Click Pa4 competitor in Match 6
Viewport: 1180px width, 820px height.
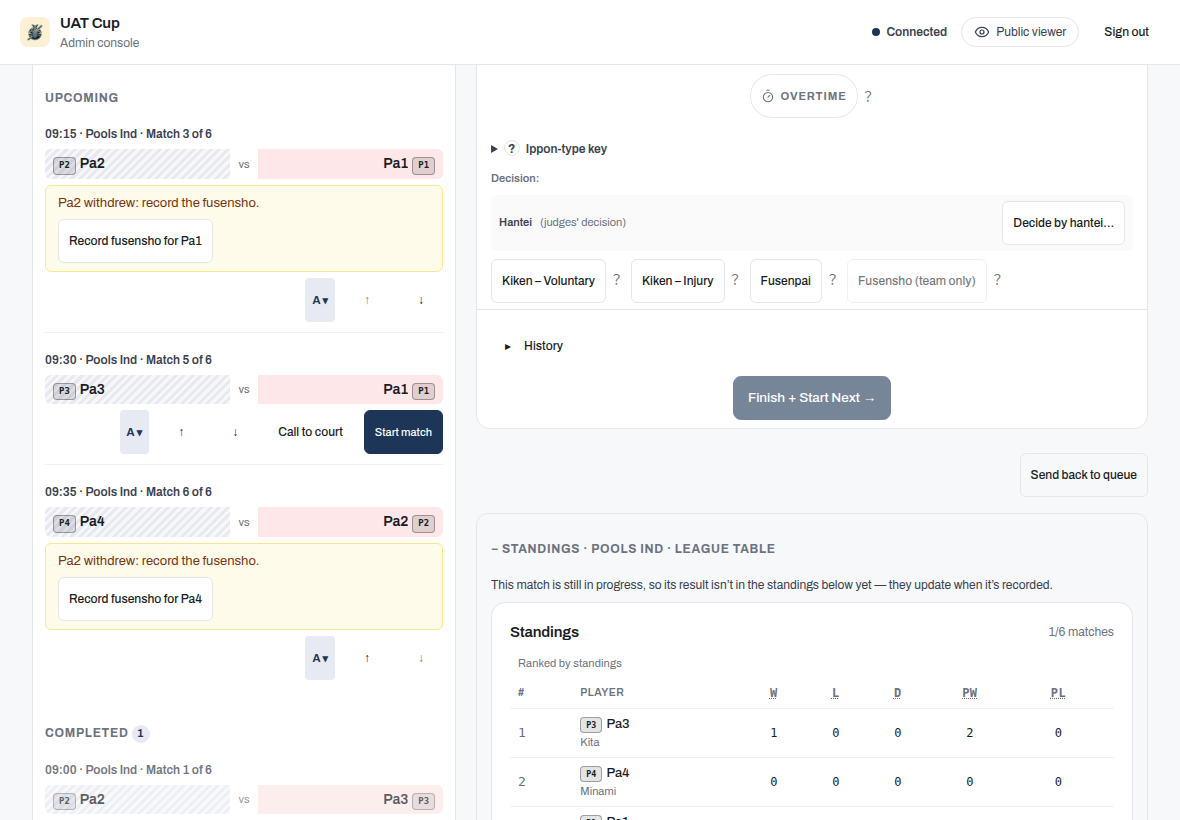138,522
